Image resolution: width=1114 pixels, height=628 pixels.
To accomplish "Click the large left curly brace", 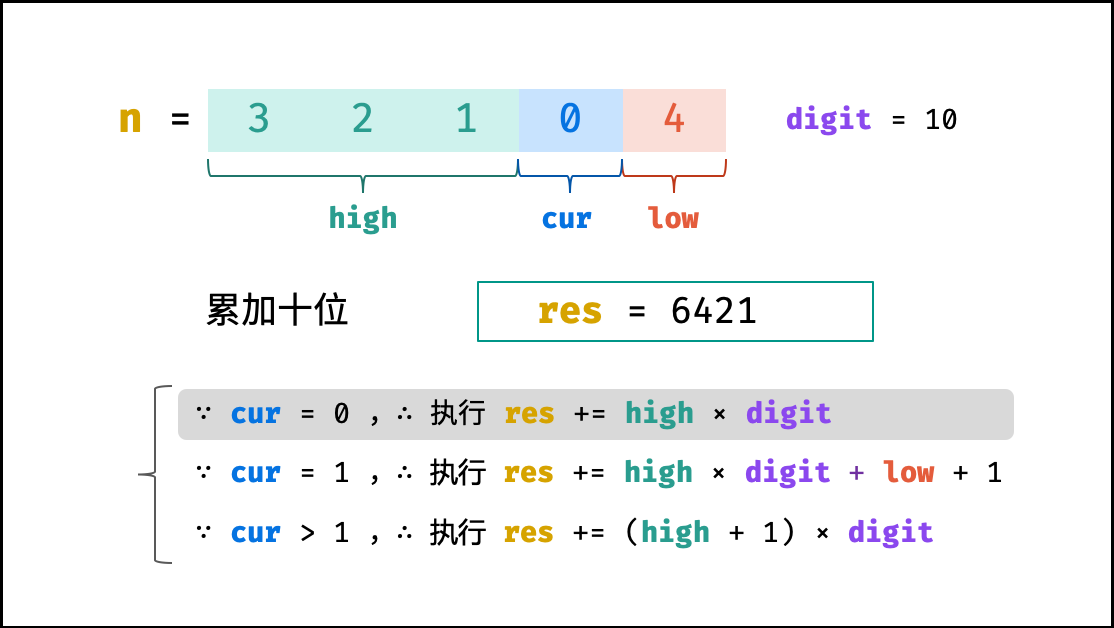I will (x=156, y=475).
